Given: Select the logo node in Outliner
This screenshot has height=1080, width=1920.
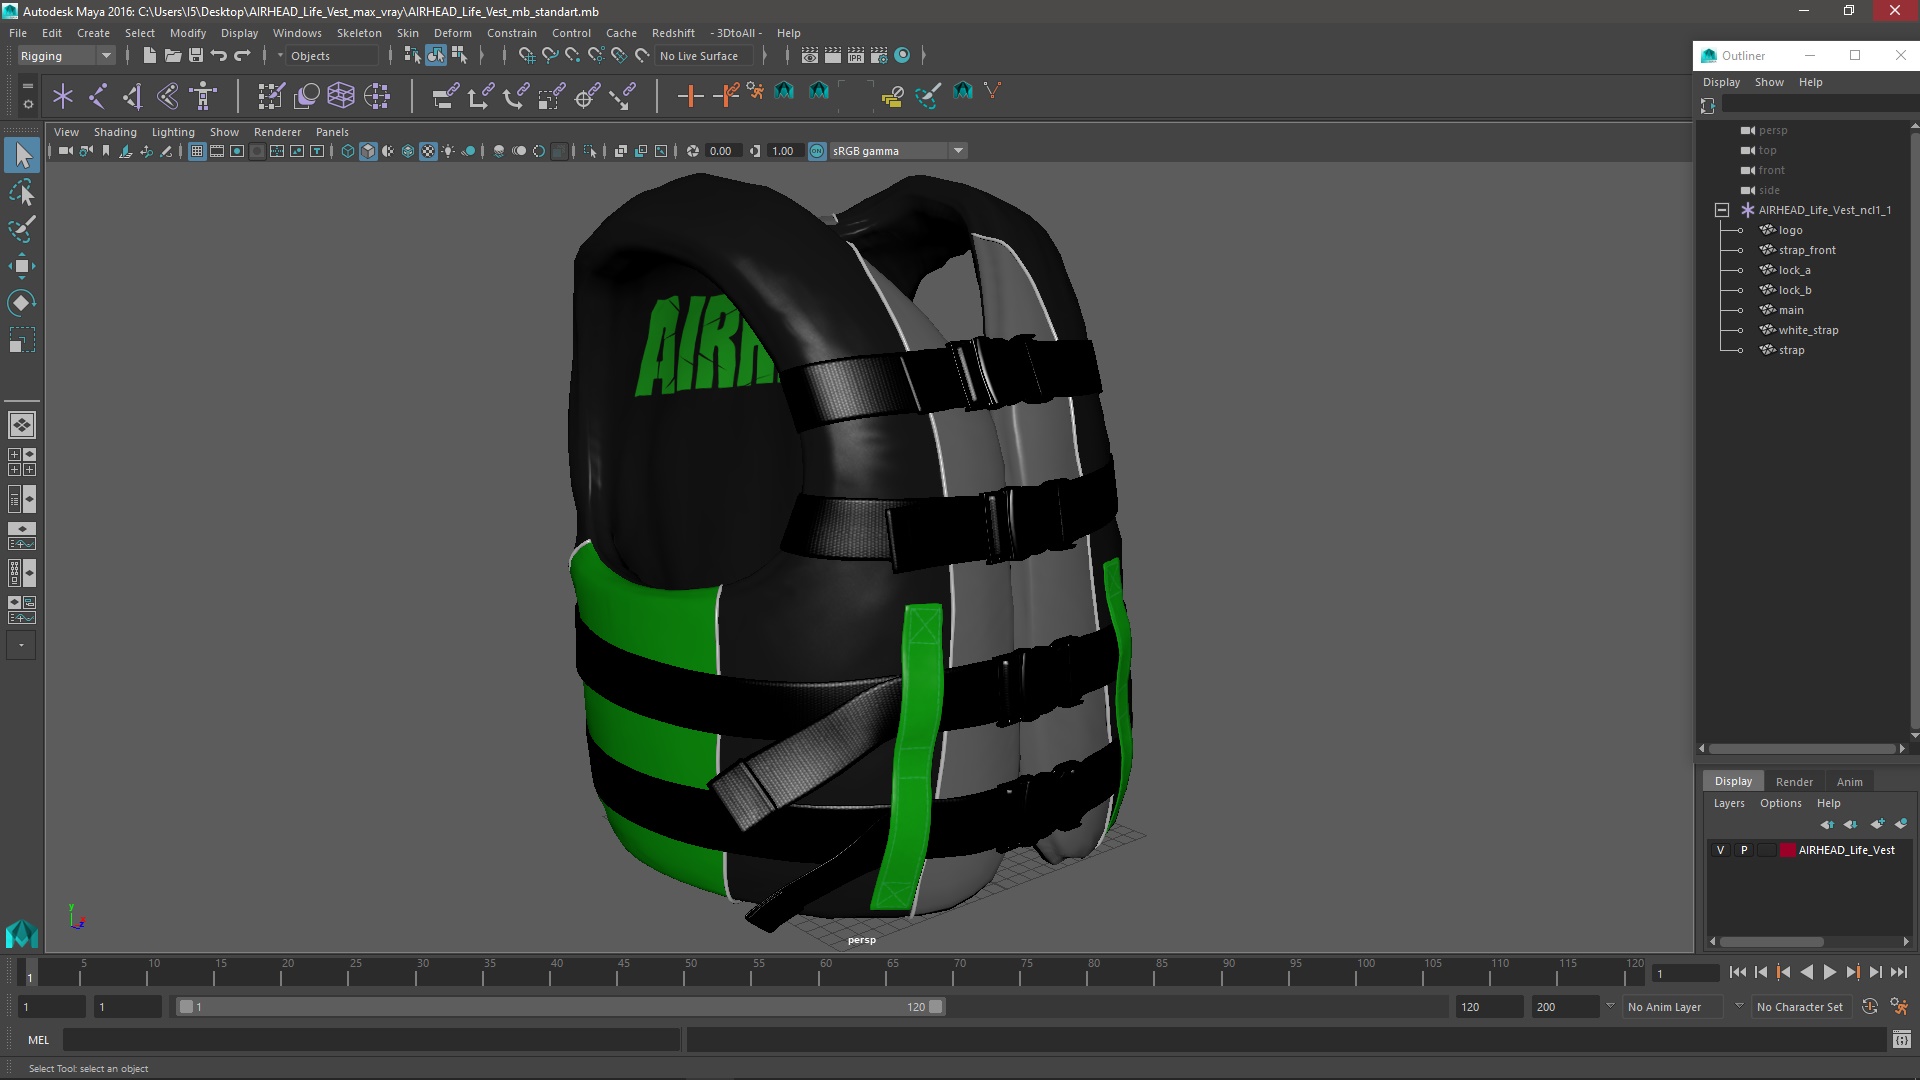Looking at the screenshot, I should [x=1790, y=230].
